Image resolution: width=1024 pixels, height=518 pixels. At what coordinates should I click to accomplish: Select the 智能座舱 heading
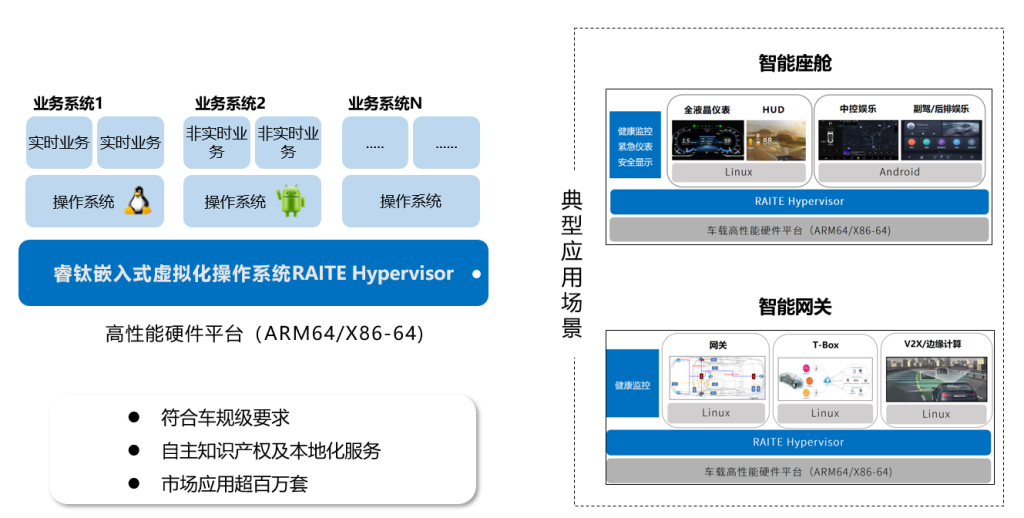[795, 63]
